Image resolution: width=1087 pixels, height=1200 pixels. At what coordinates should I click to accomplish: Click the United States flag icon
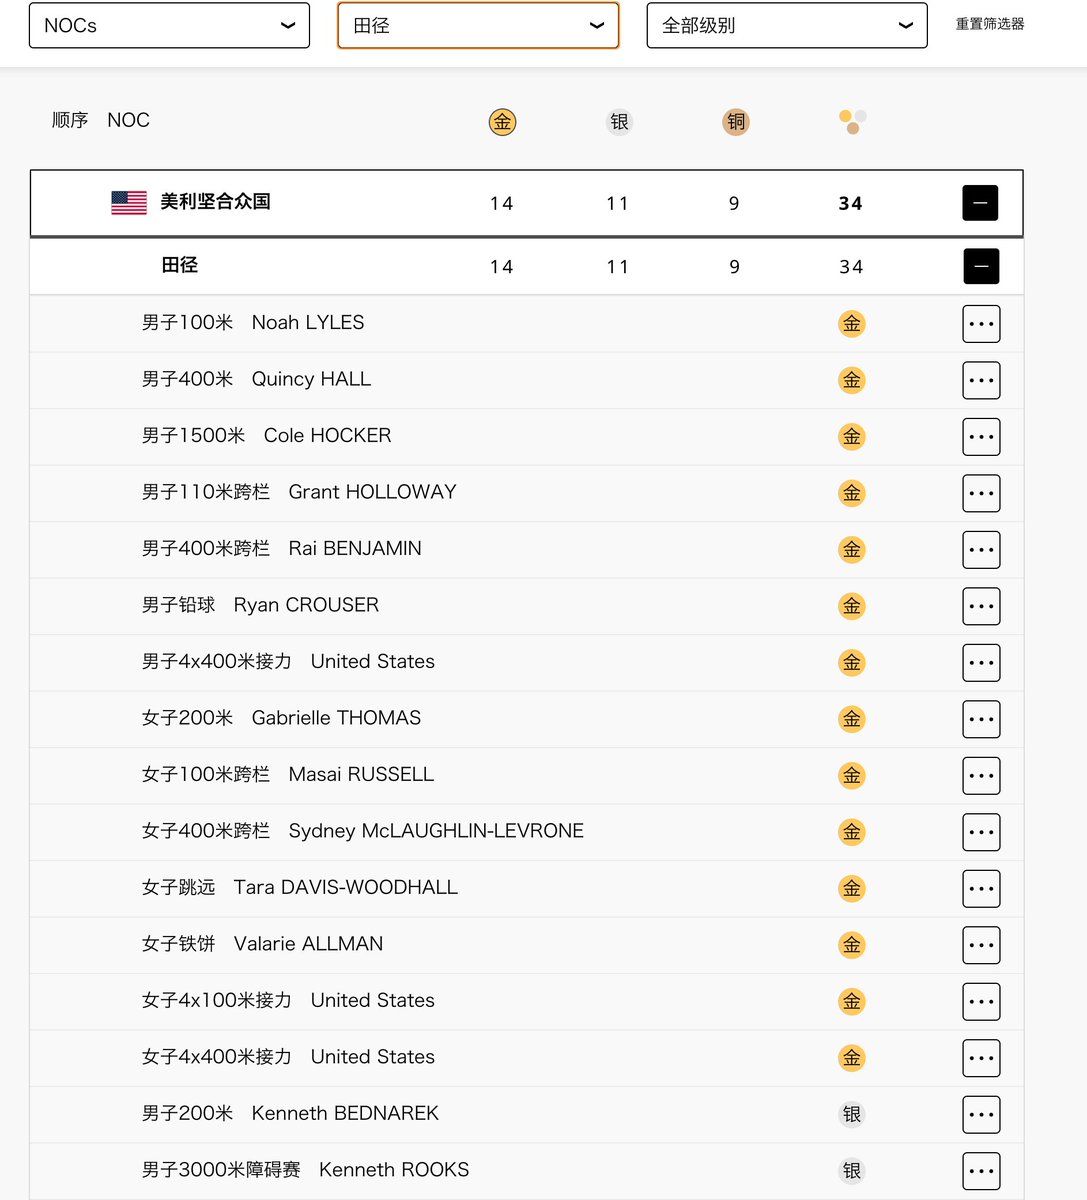click(129, 202)
